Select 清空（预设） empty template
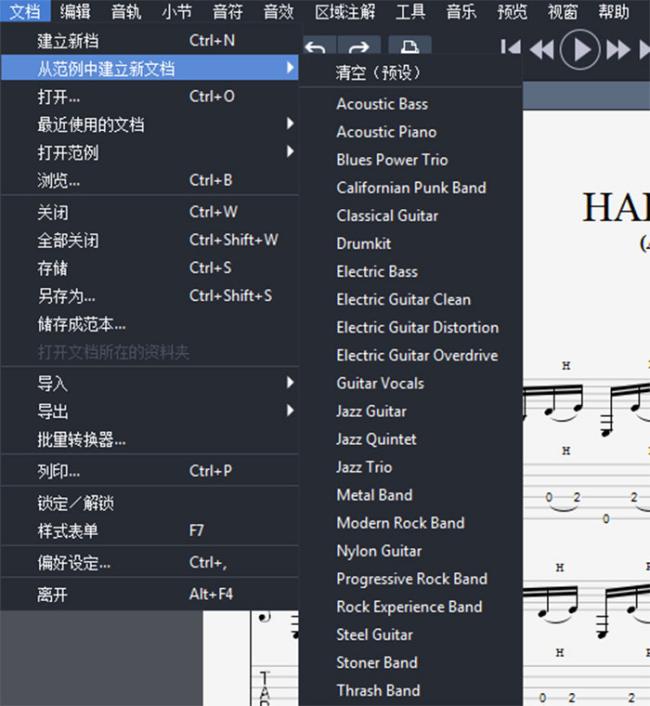650x706 pixels. pyautogui.click(x=378, y=73)
